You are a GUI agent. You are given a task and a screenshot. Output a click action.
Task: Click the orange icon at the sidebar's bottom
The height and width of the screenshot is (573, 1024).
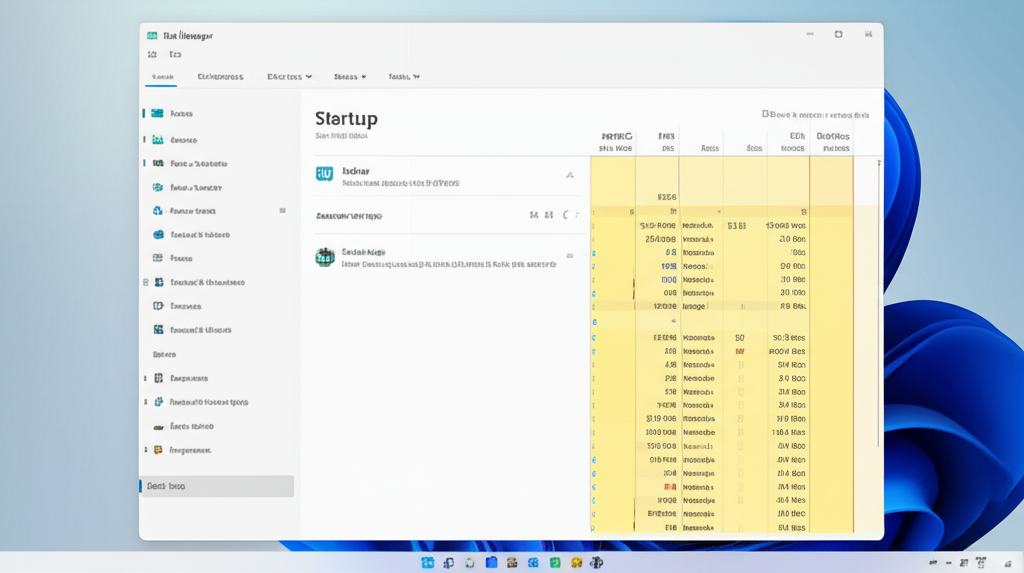[158, 427]
